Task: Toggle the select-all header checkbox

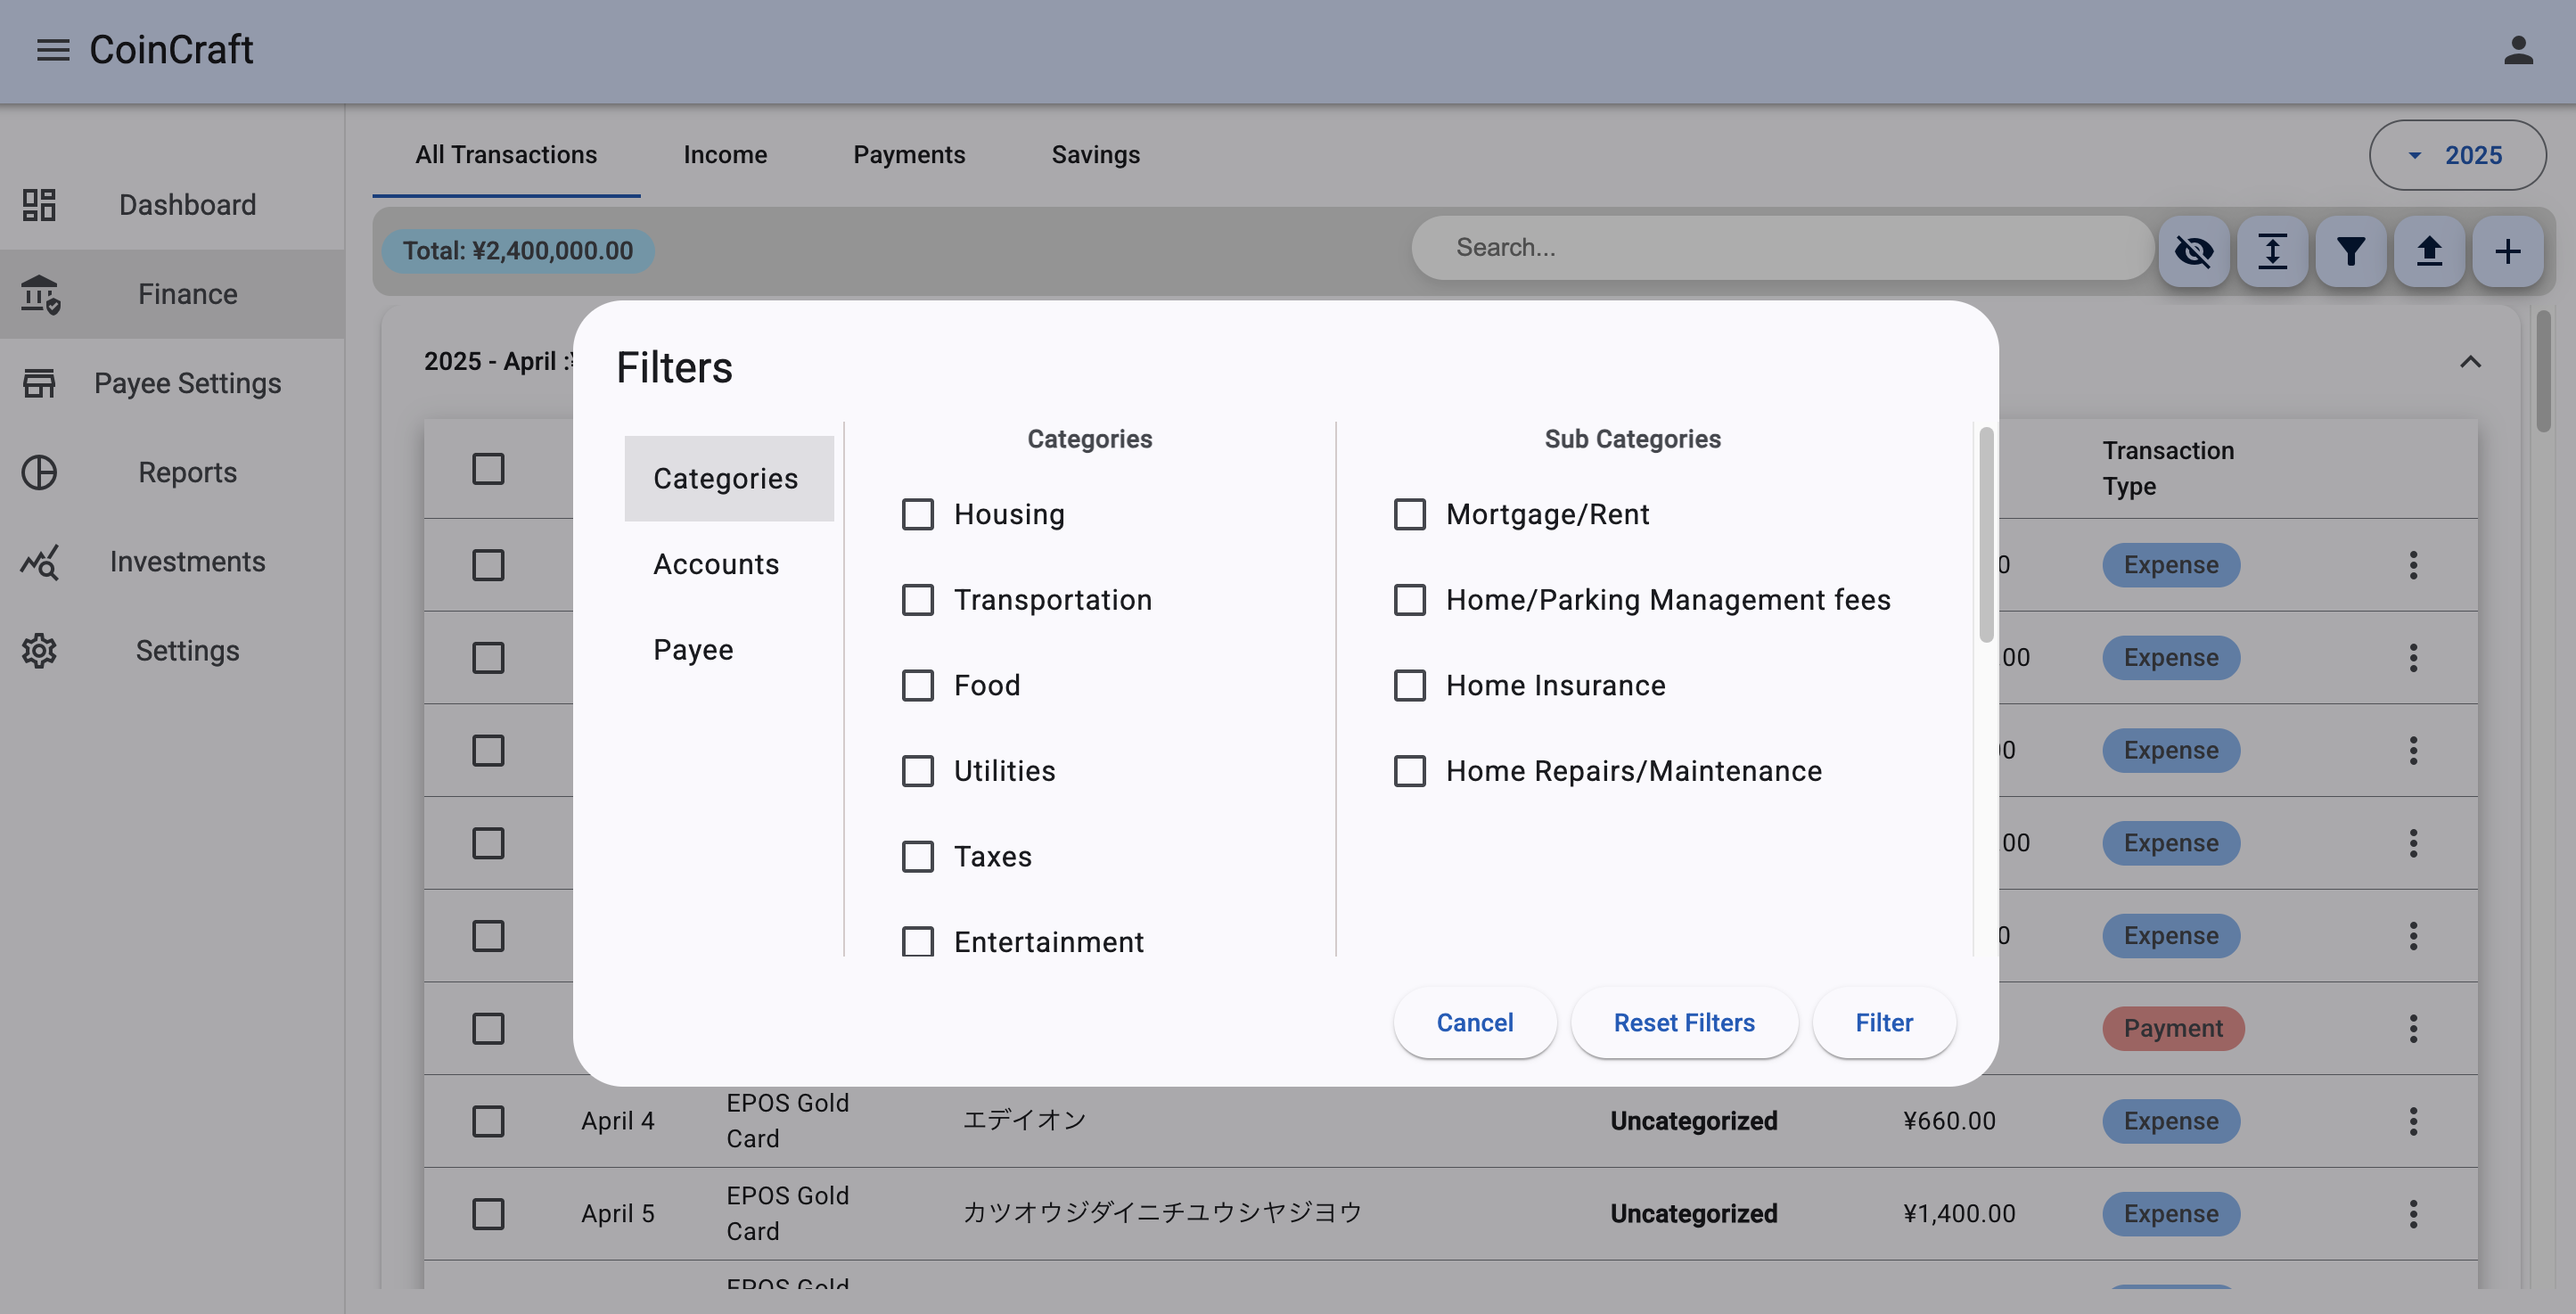Action: click(488, 469)
